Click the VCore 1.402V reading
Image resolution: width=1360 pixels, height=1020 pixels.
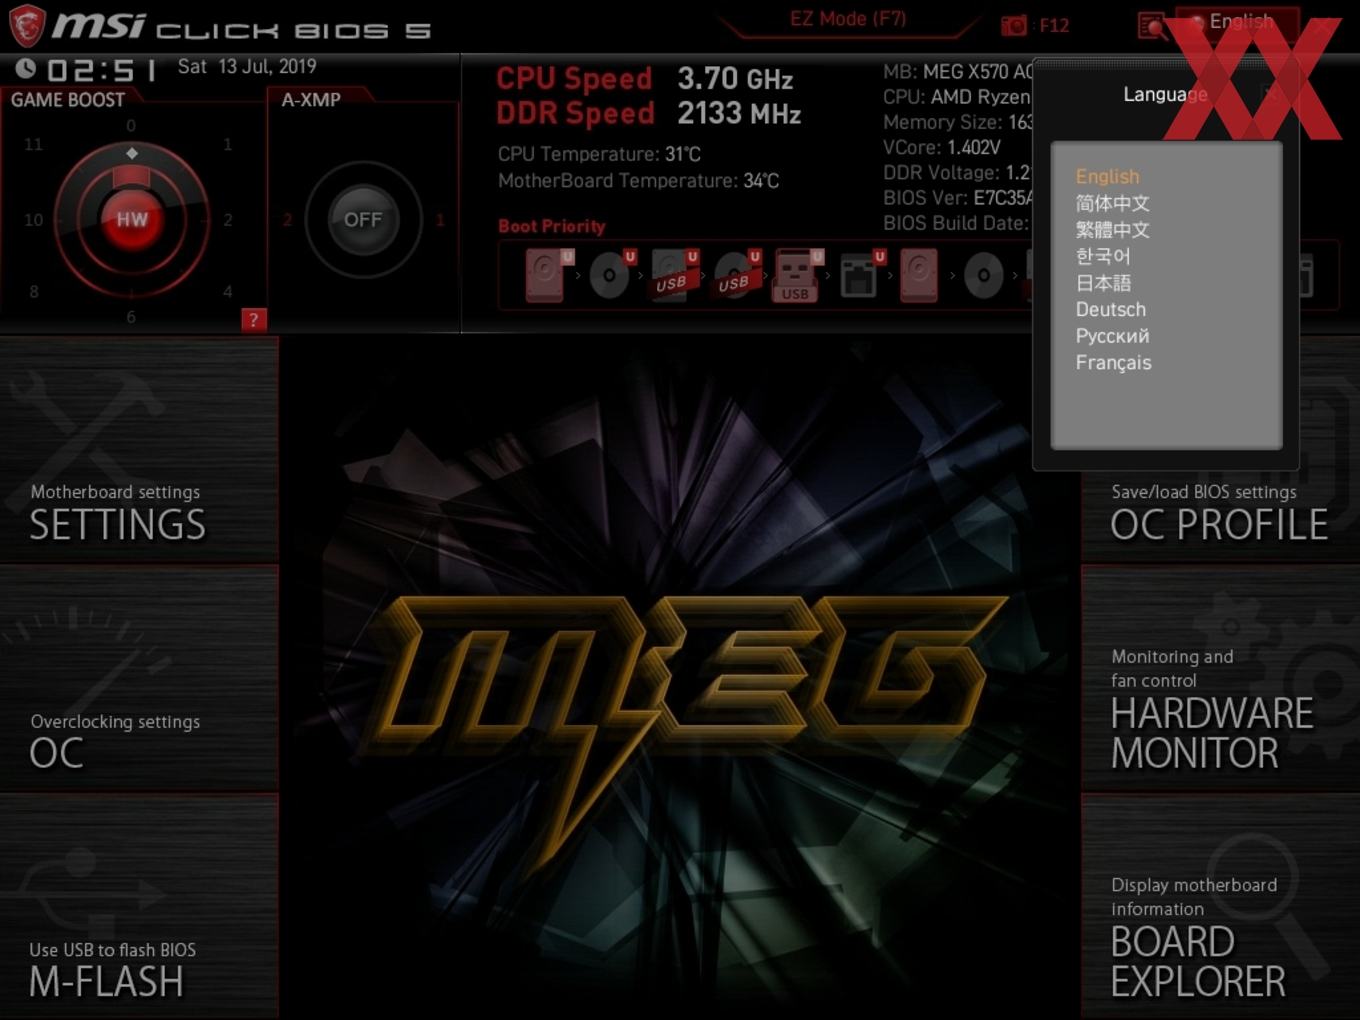tap(942, 148)
